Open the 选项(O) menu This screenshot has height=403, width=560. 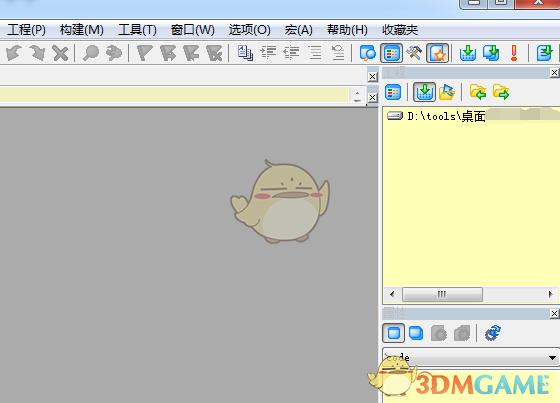(x=250, y=30)
